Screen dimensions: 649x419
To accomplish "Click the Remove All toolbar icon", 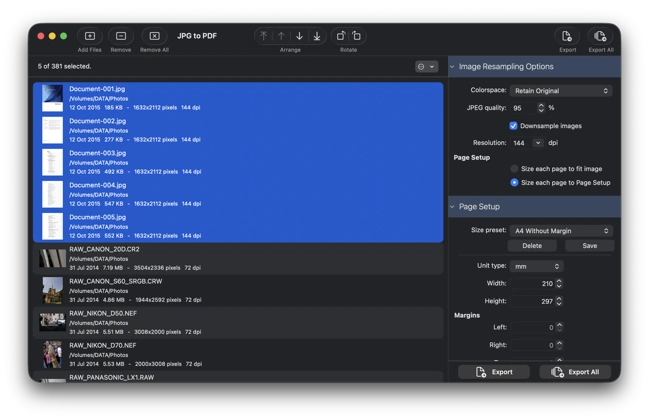I will pyautogui.click(x=154, y=36).
